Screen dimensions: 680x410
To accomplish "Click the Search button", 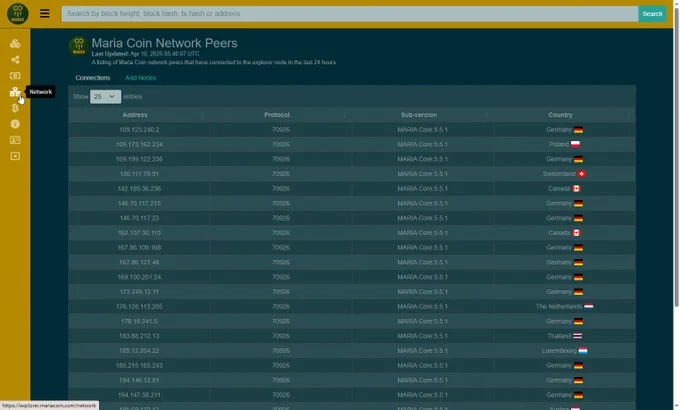I will 652,14.
